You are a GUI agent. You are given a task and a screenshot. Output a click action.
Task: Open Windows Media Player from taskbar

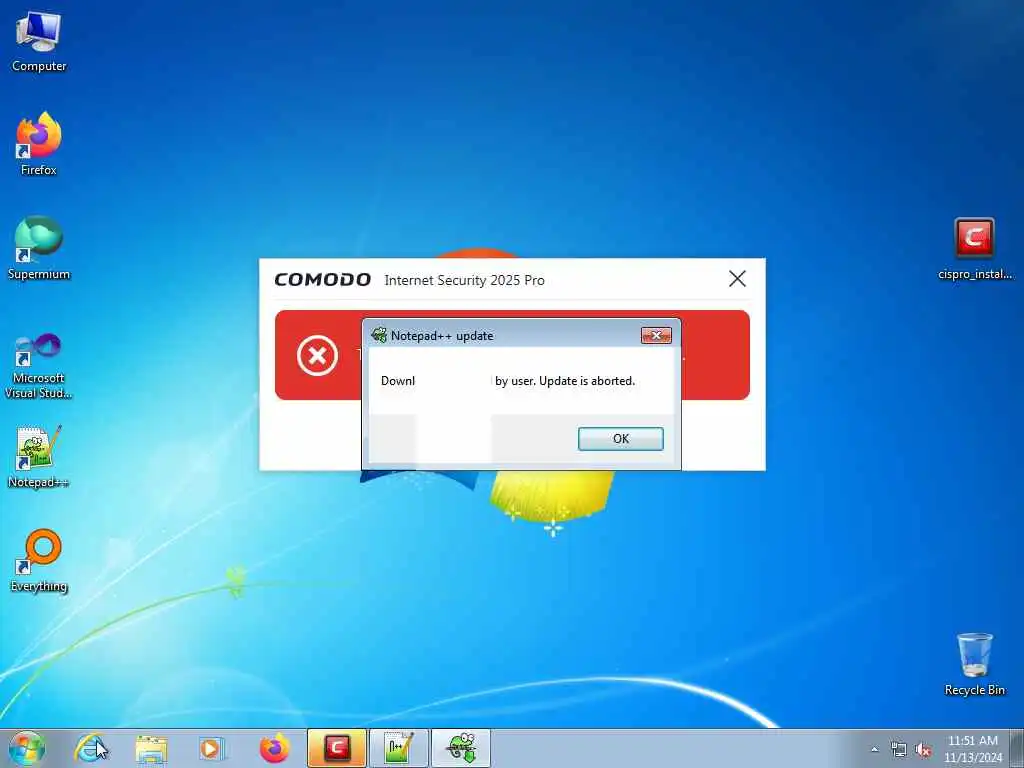tap(211, 748)
